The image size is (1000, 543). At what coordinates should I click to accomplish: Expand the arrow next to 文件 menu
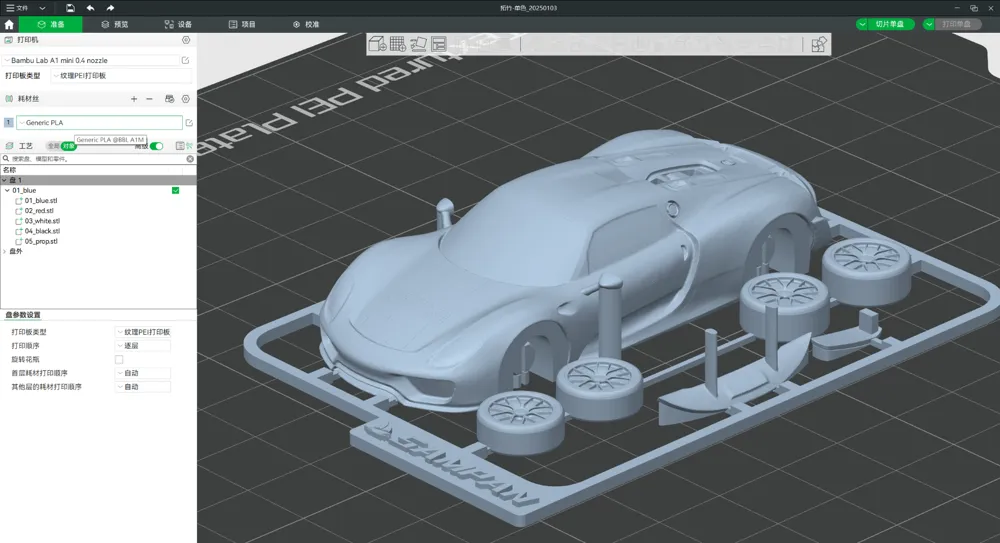click(42, 8)
